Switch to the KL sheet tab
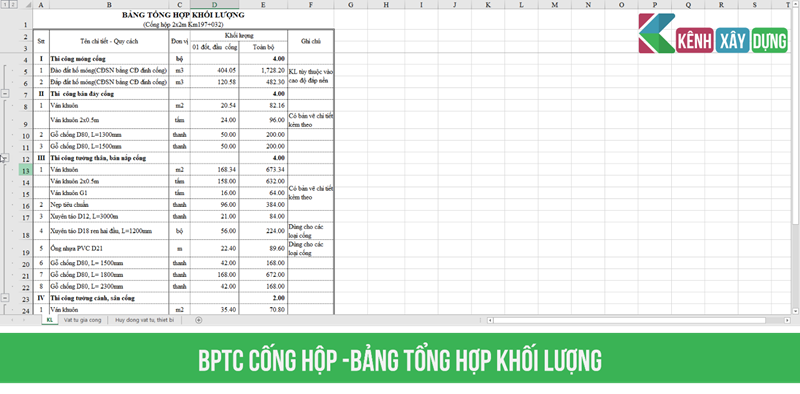The image size is (800, 394). point(49,320)
